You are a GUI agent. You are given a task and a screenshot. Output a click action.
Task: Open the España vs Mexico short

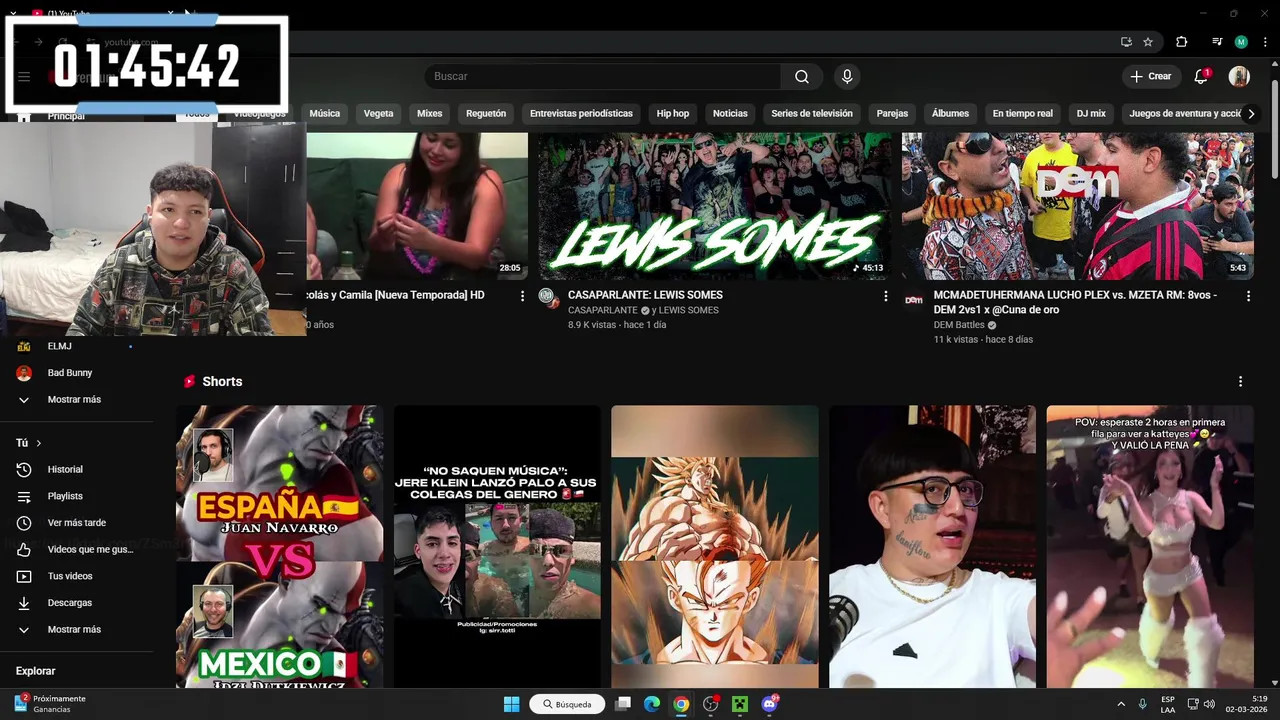(x=280, y=546)
